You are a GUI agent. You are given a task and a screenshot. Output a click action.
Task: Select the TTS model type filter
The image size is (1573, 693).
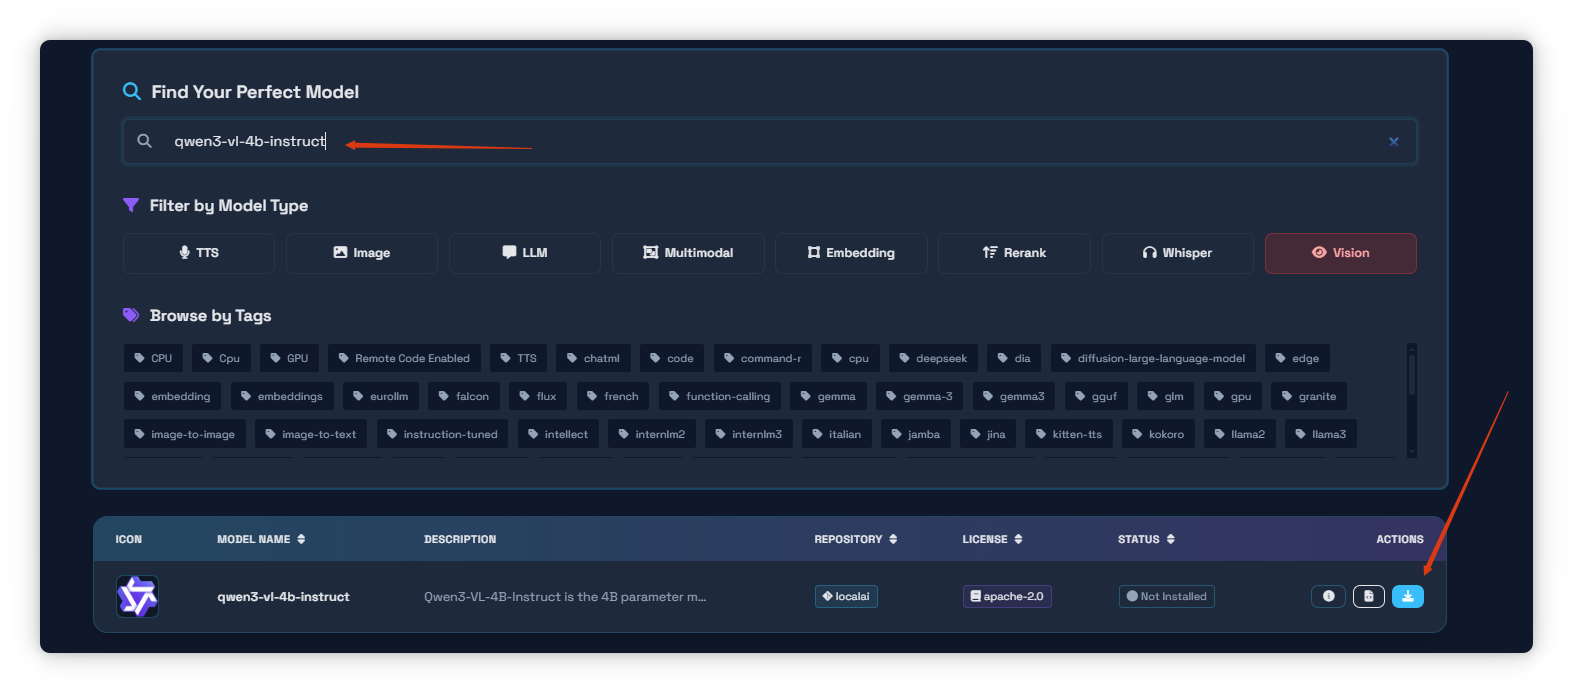coord(199,253)
